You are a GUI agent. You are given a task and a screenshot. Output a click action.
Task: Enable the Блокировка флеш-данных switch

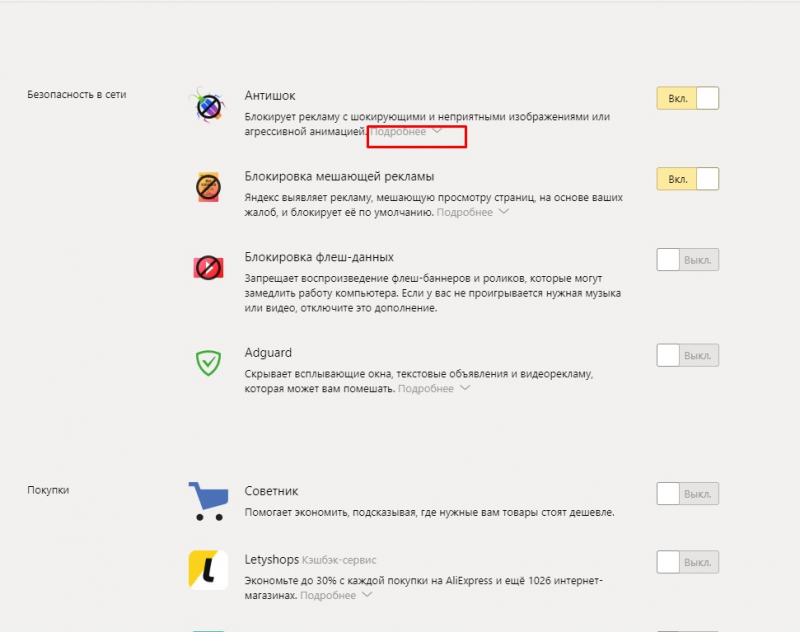click(687, 260)
